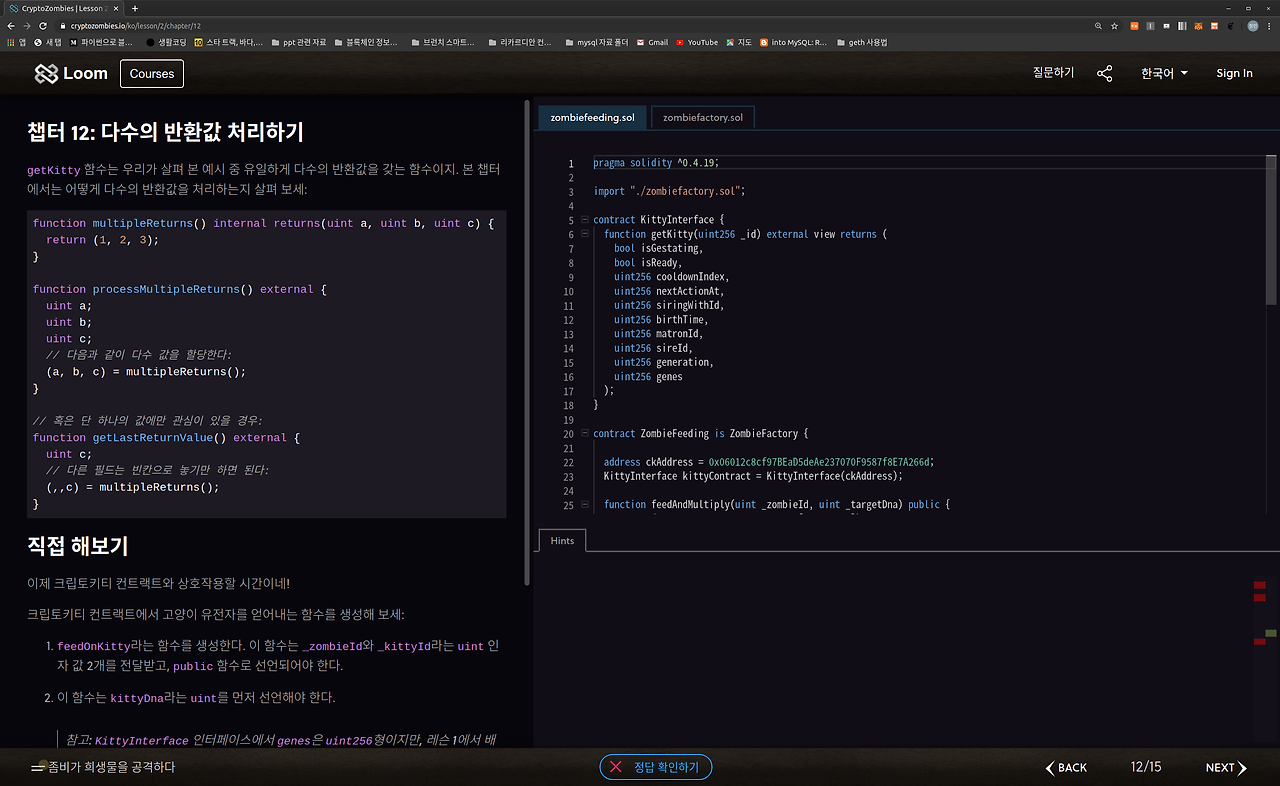Bookmark this page with the star icon
Screen dimensions: 1280x786
tap(1114, 25)
